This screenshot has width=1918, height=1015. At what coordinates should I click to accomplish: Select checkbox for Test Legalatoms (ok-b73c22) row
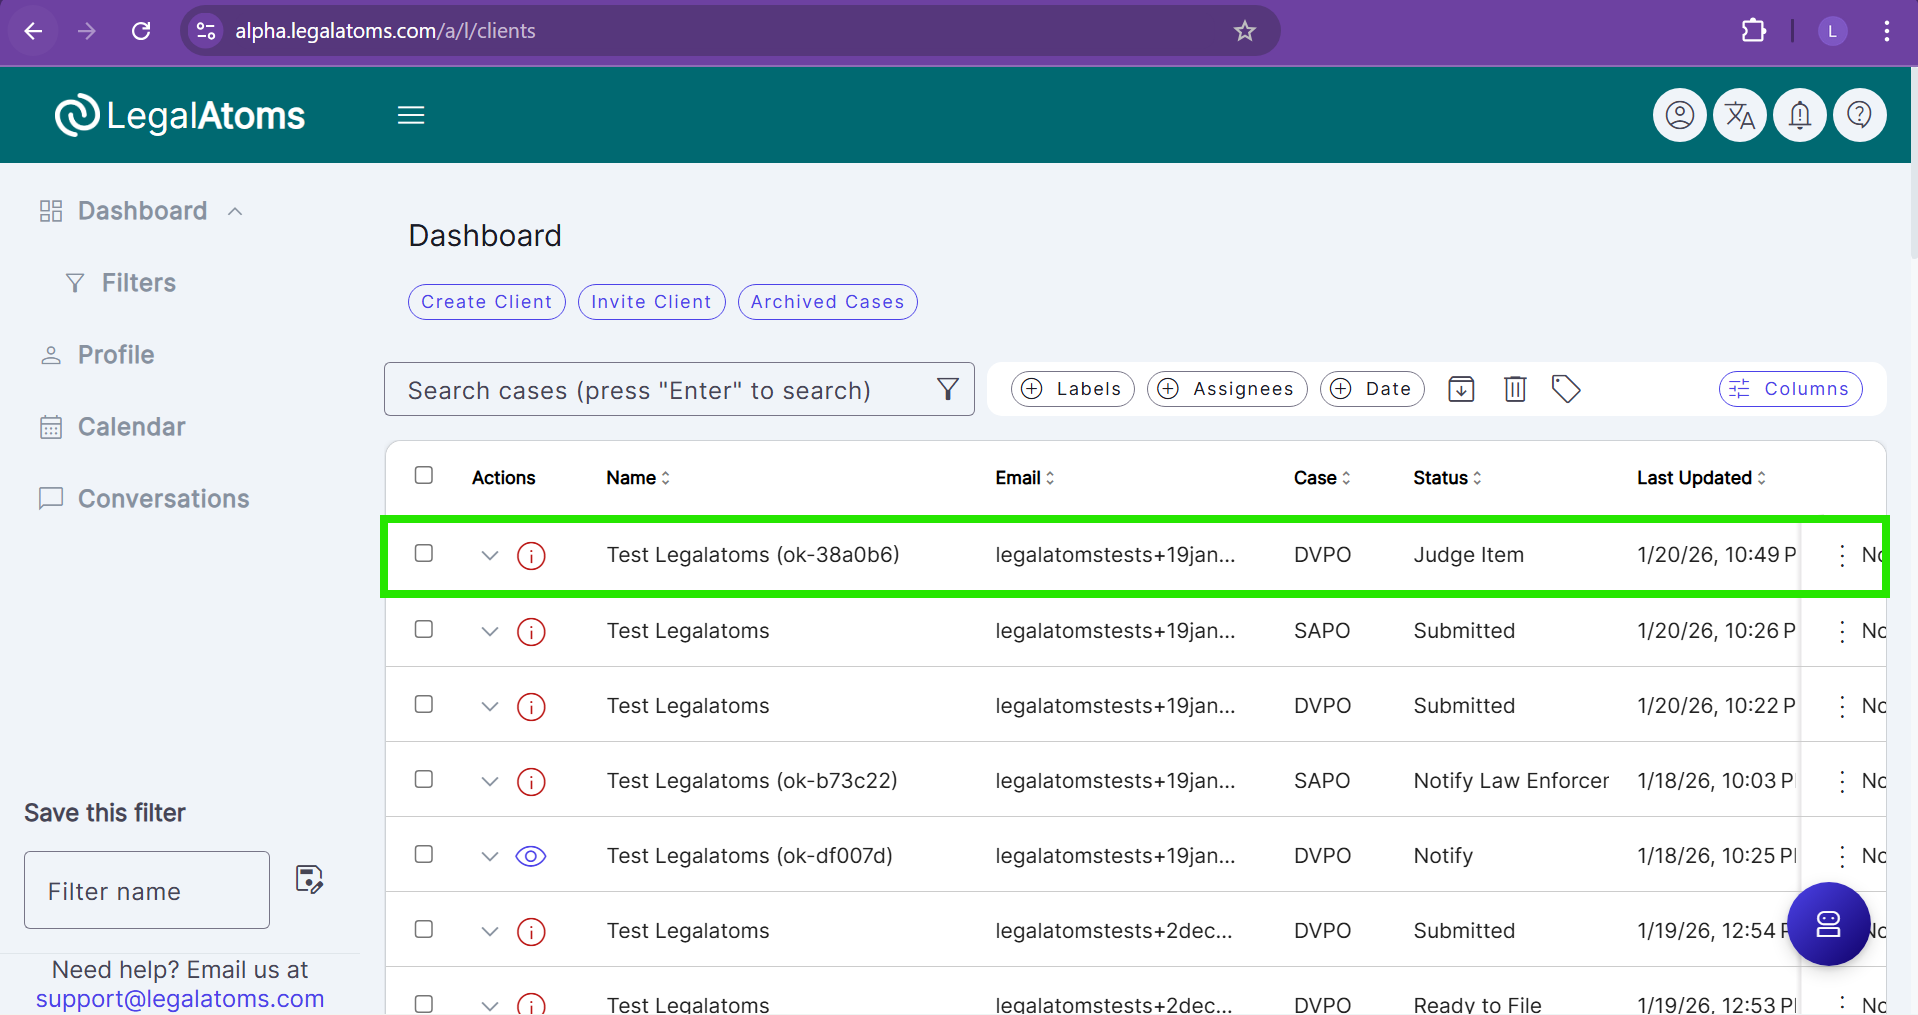(x=424, y=779)
